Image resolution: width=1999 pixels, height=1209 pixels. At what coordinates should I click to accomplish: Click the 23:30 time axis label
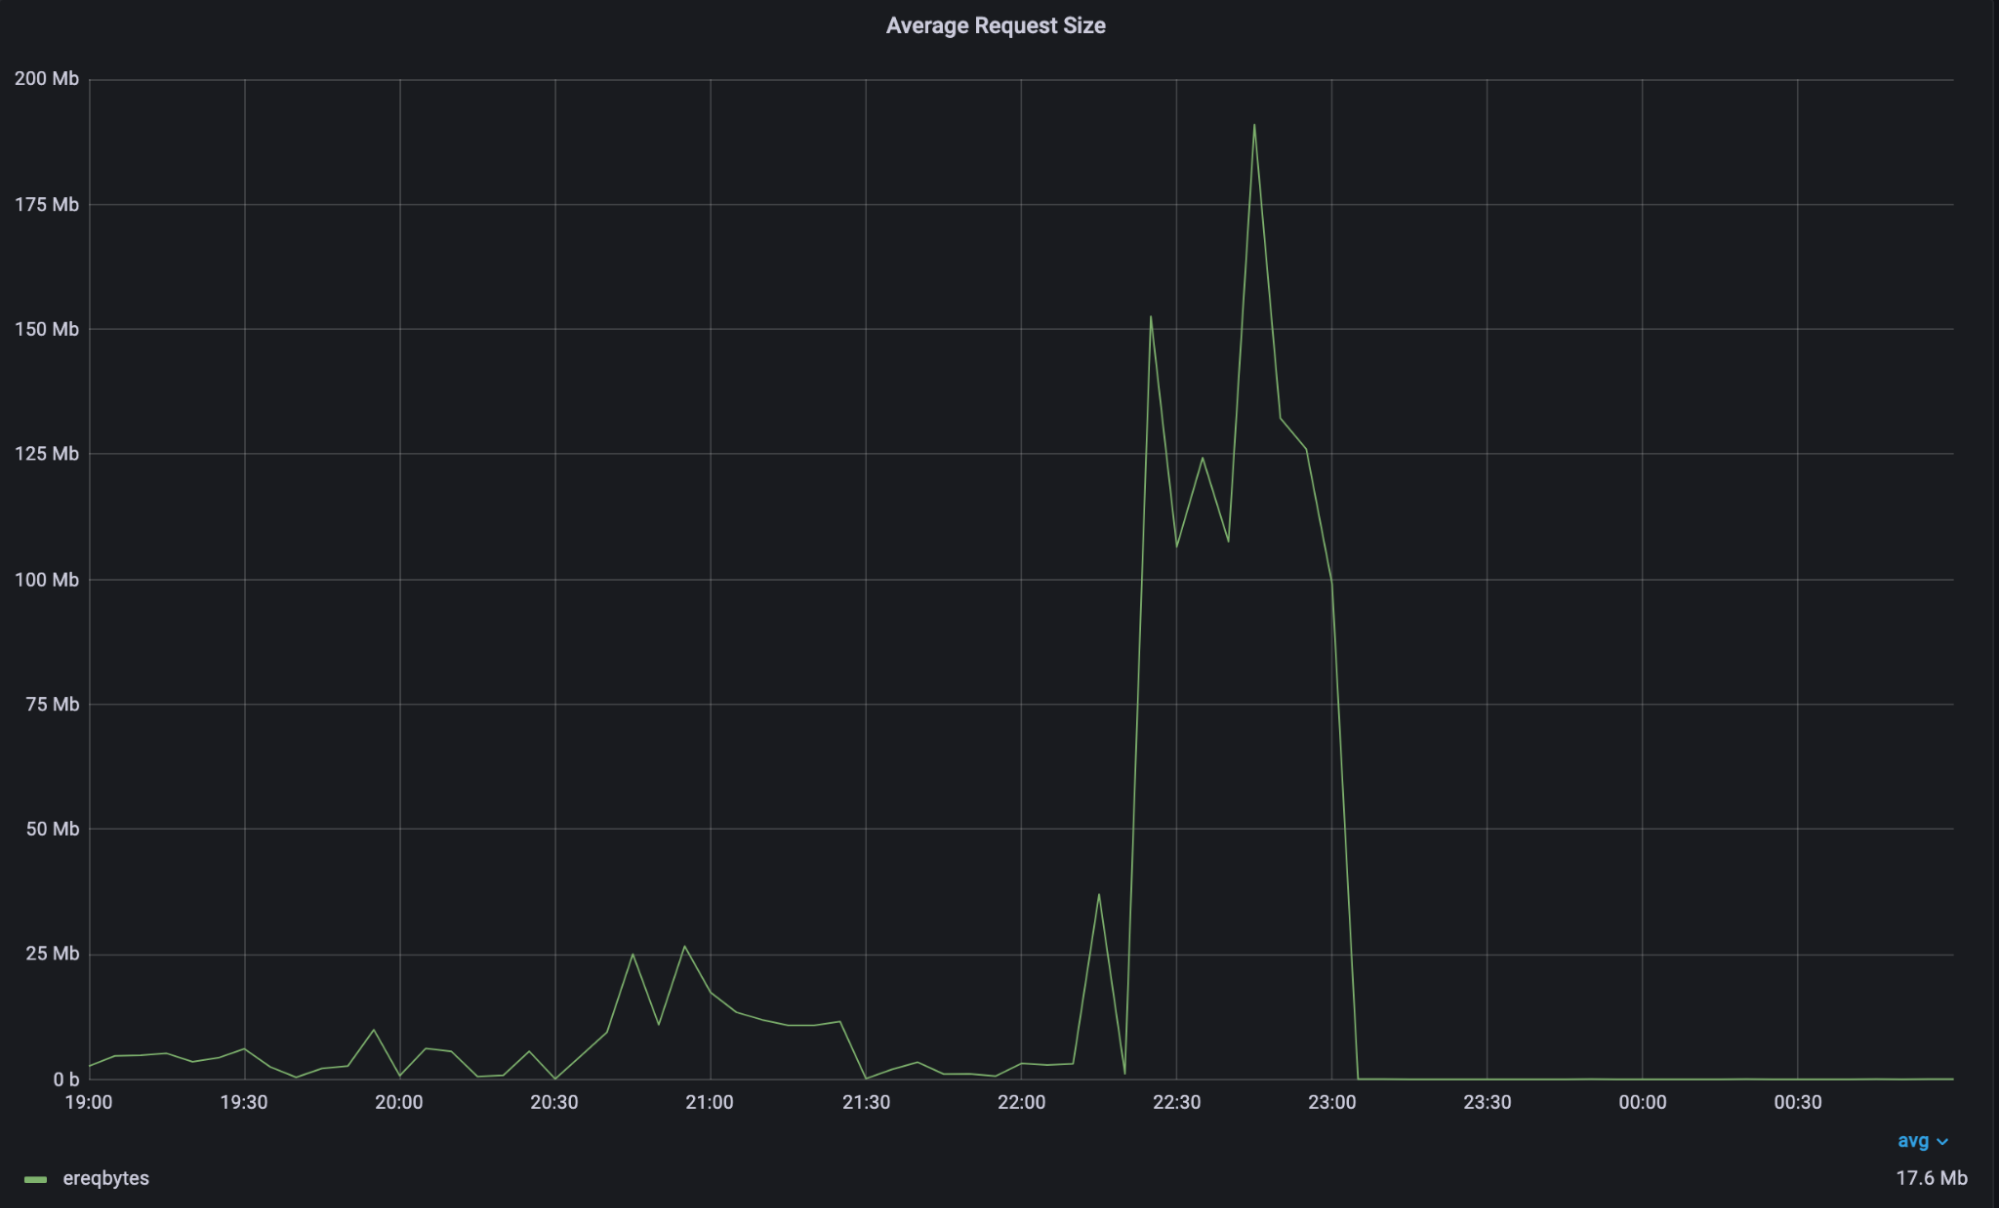click(1487, 1103)
